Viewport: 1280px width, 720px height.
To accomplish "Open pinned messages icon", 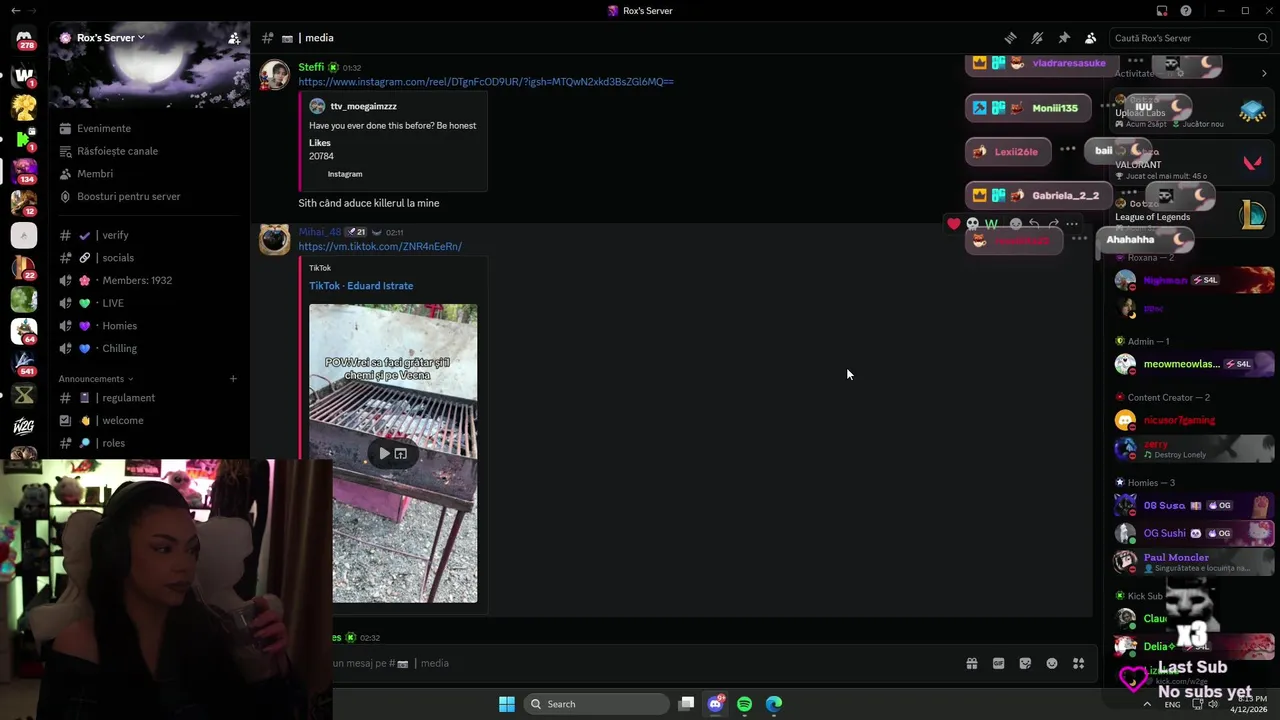I will click(x=1064, y=38).
